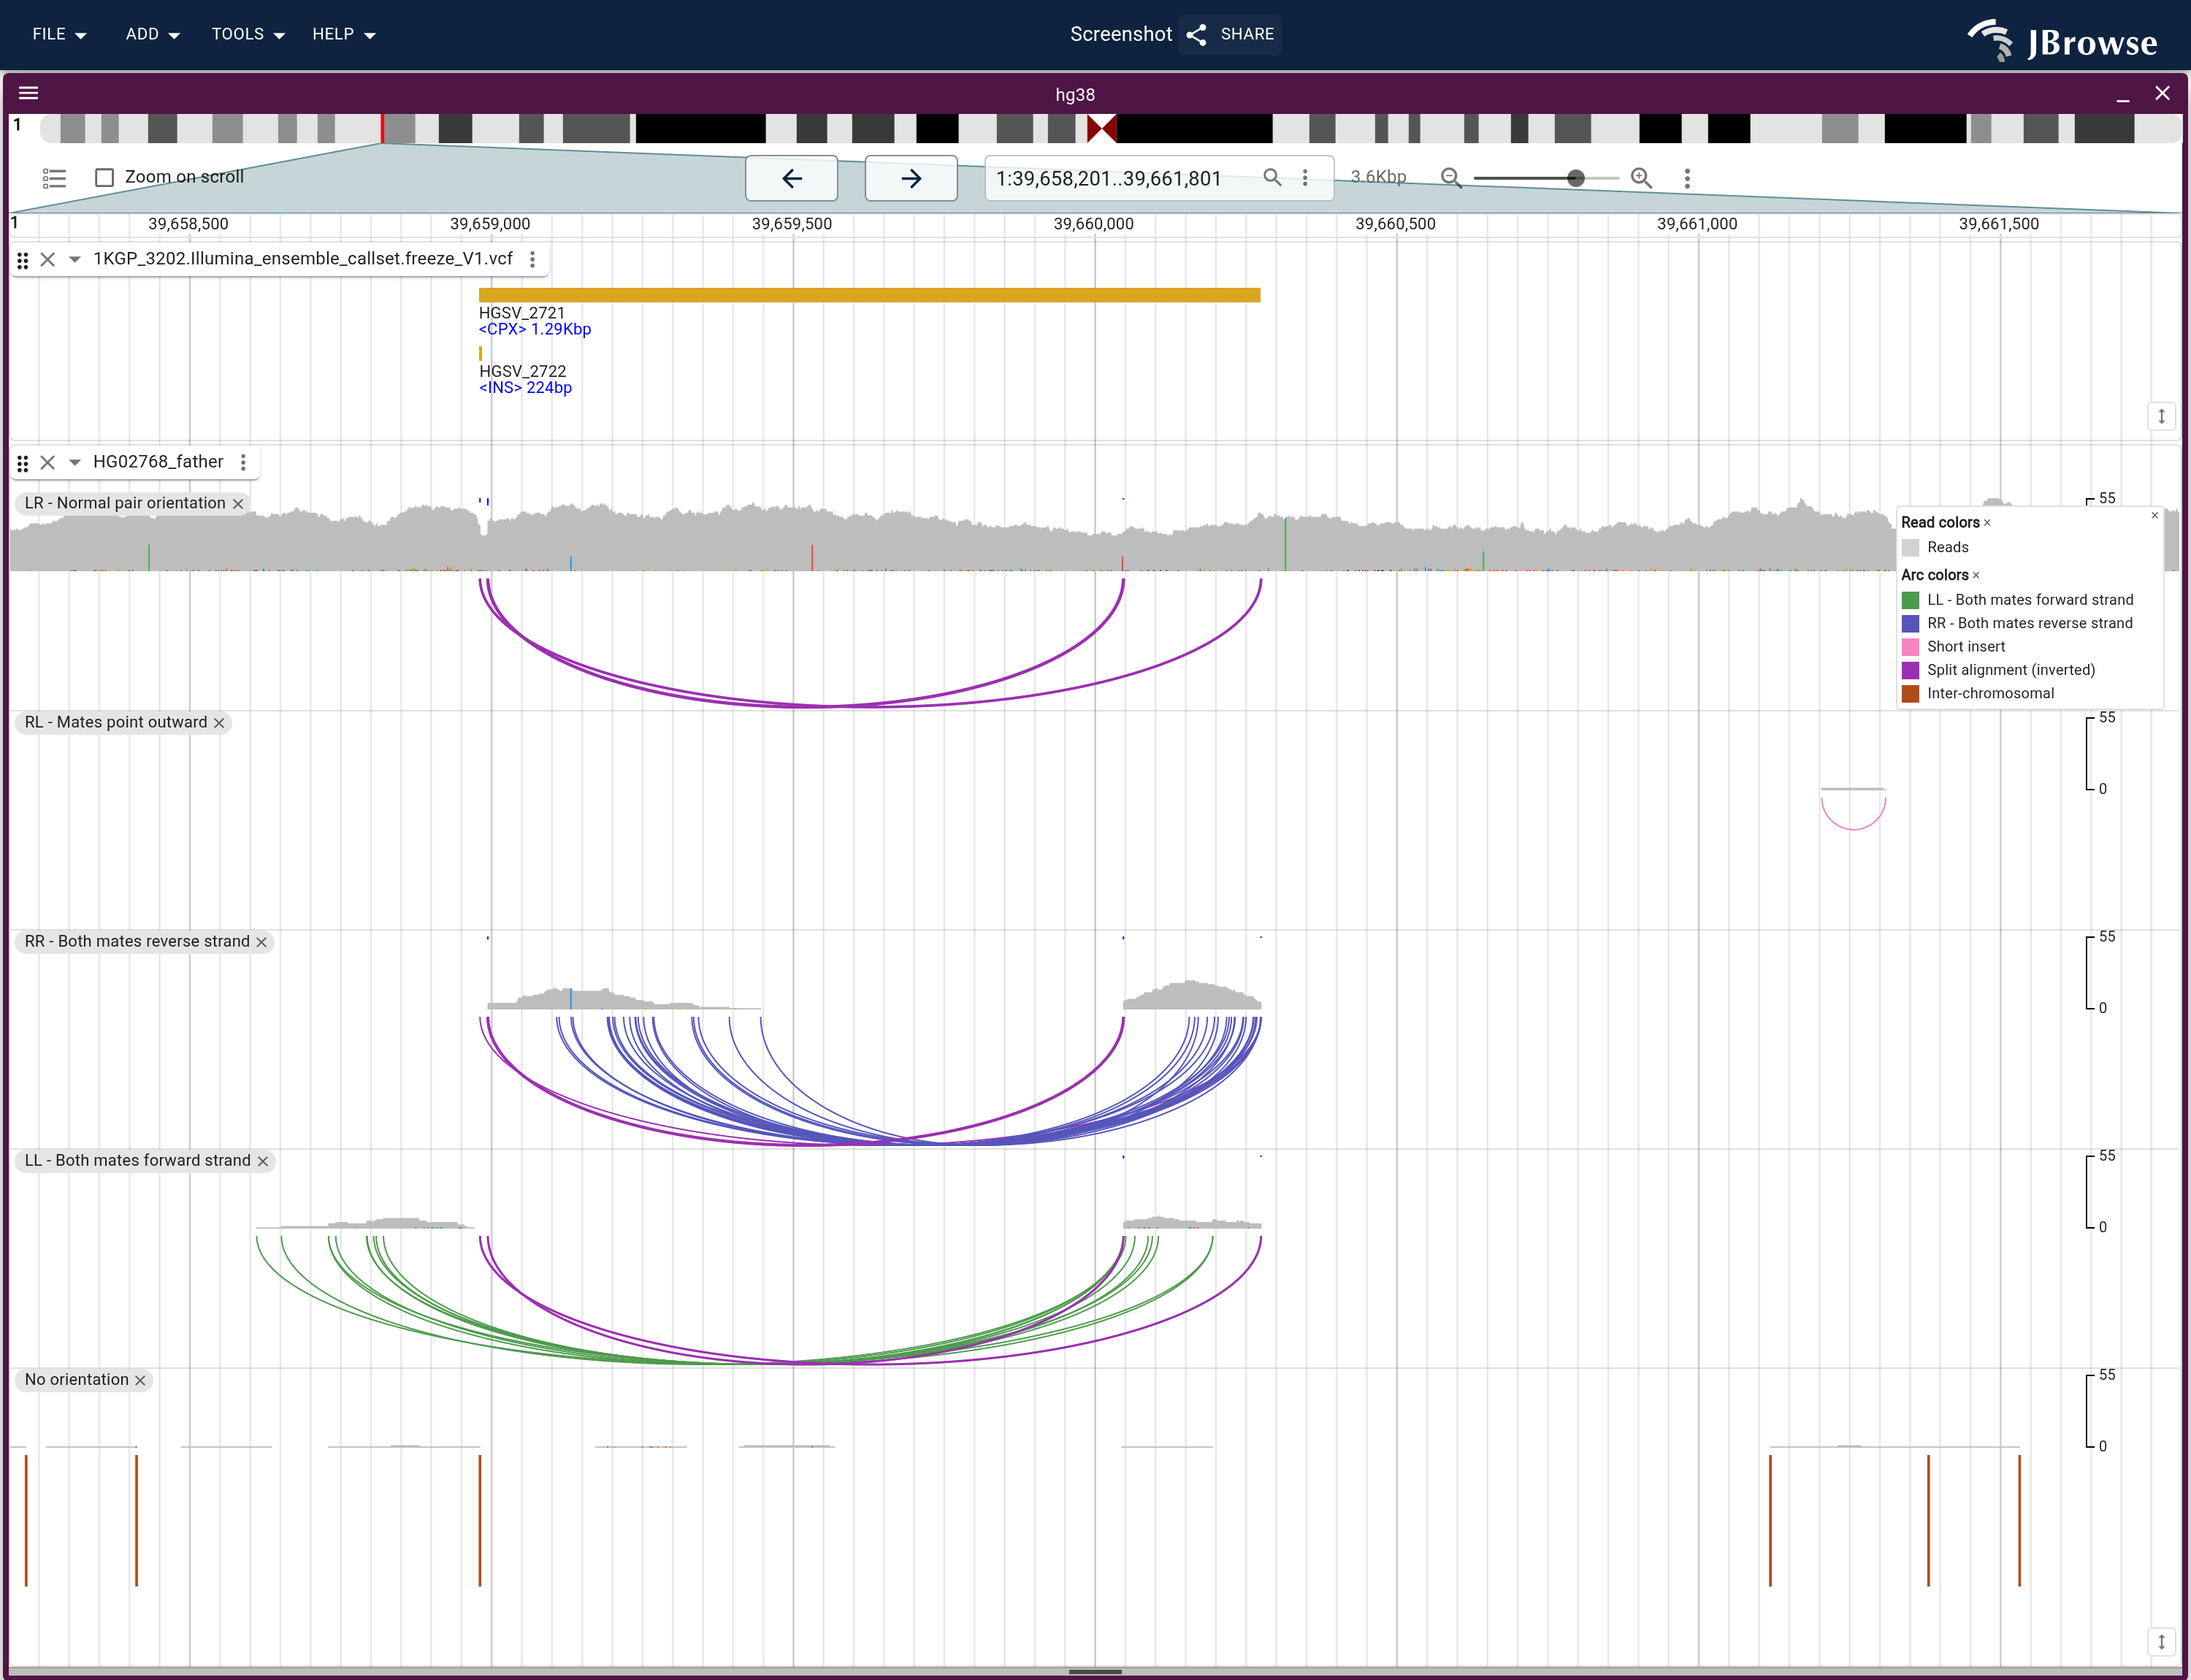Remove RL Mates point outward tag
Screen dimensions: 2191x1680
click(x=219, y=723)
